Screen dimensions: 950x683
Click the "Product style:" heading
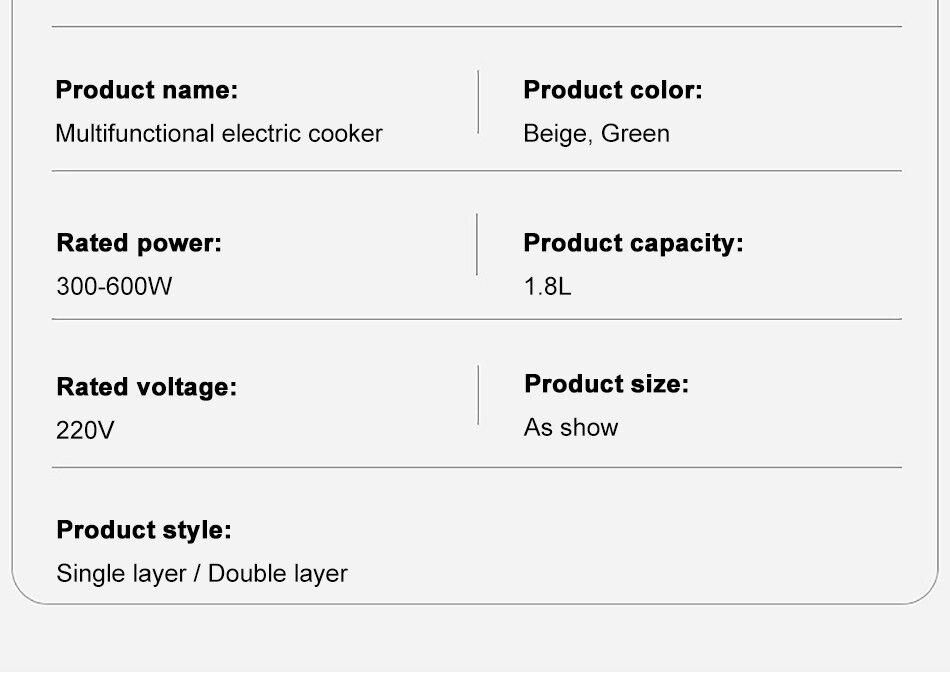tap(144, 530)
